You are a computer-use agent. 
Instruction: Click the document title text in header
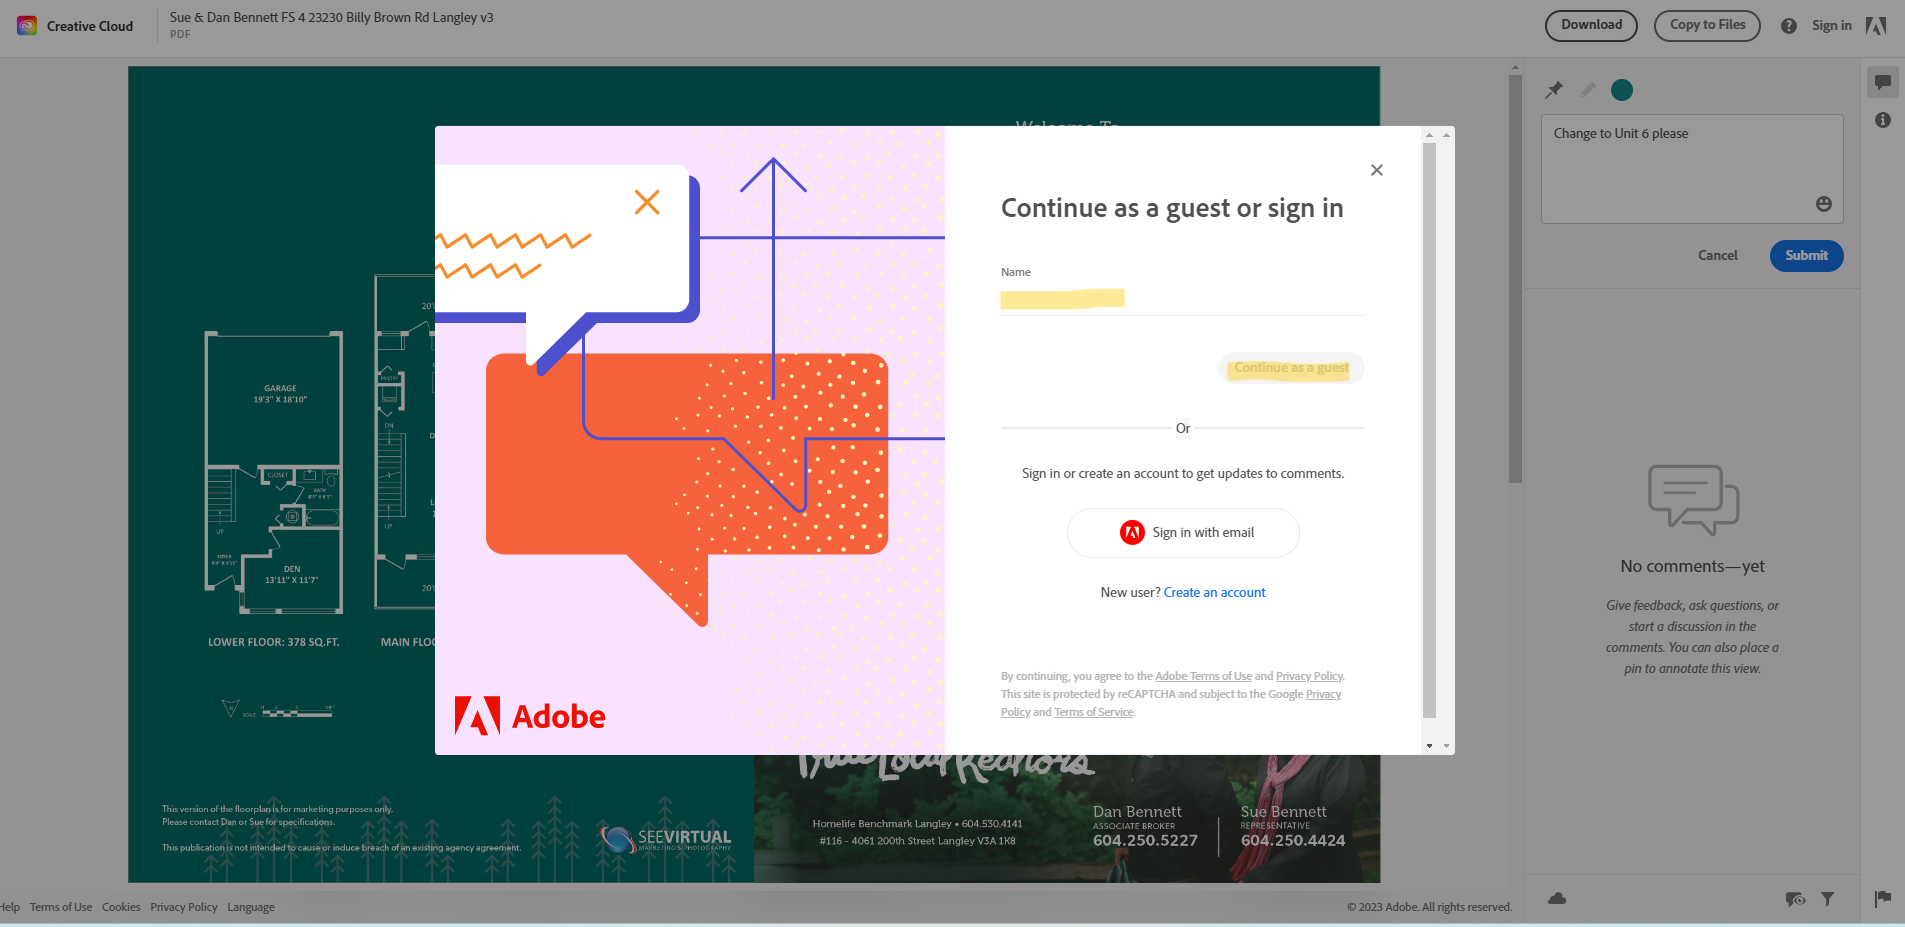coord(331,18)
